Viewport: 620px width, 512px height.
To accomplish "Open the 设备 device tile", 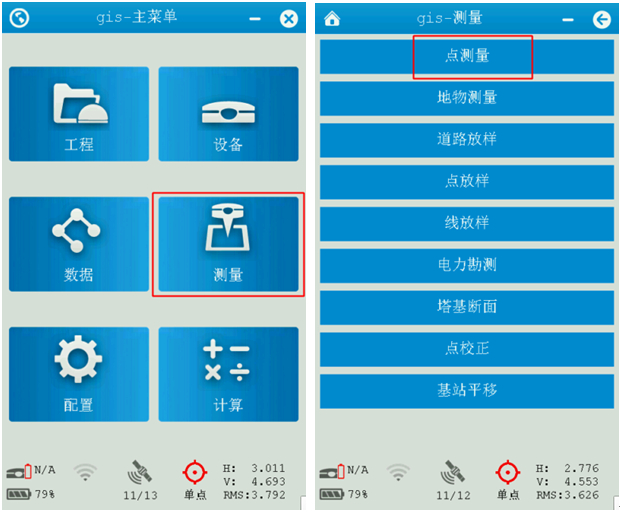I will point(229,114).
